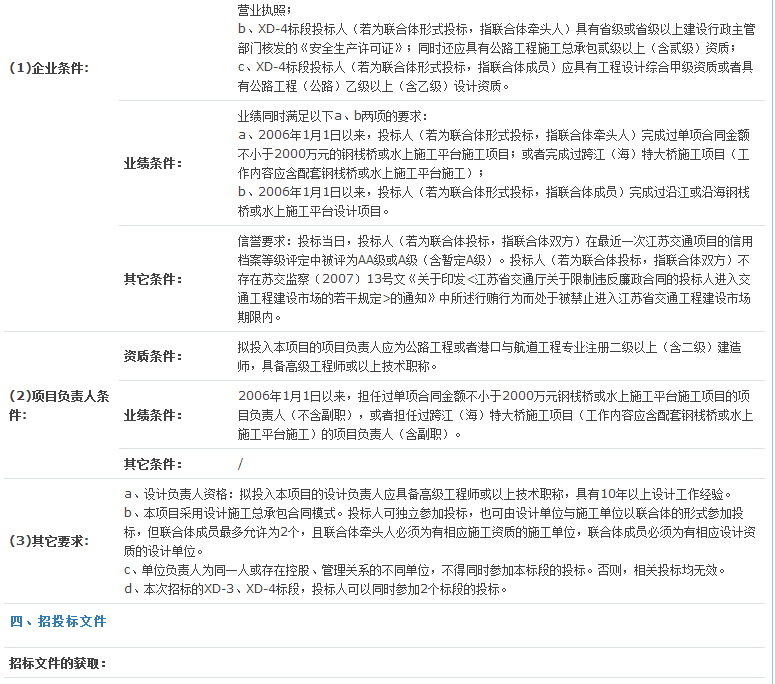The image size is (775, 684).
Task: Select the "四、招投标文件" section heading
Action: pos(58,621)
